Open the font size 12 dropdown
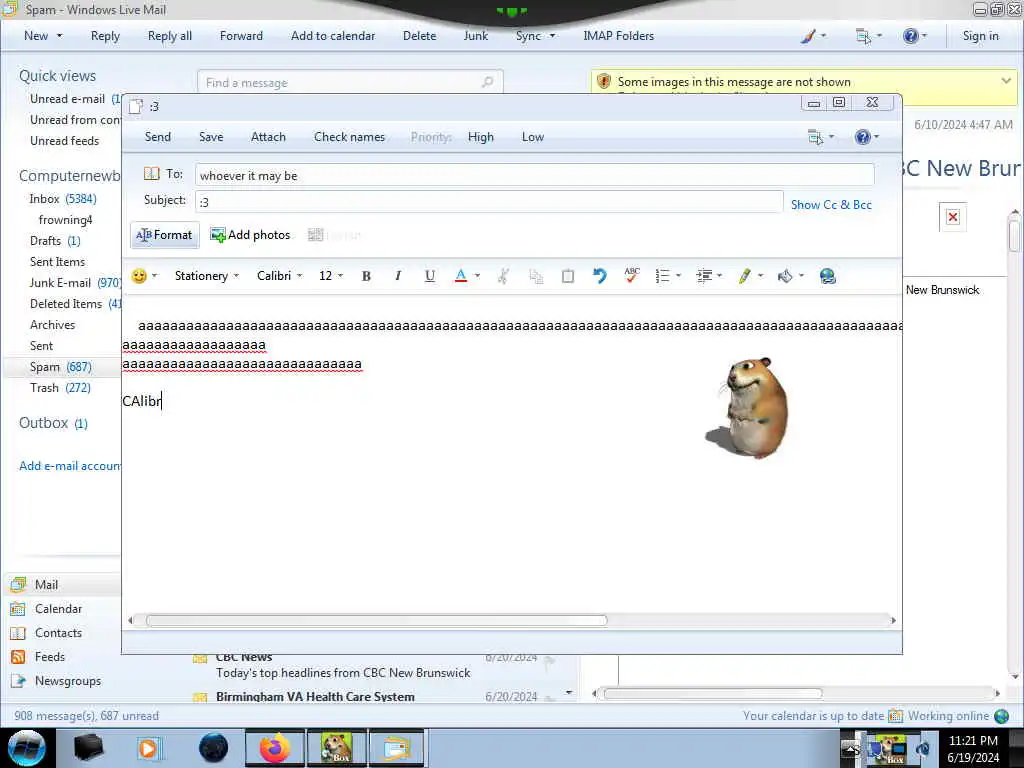This screenshot has height=768, width=1024. [x=330, y=276]
